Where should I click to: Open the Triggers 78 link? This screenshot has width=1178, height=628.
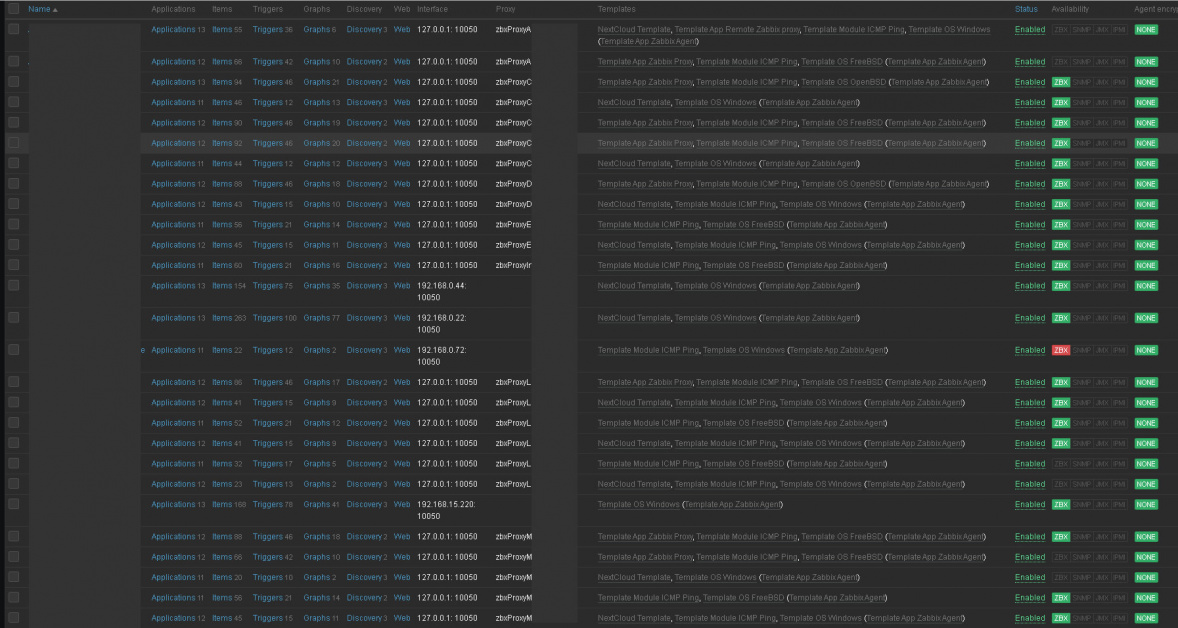click(273, 504)
